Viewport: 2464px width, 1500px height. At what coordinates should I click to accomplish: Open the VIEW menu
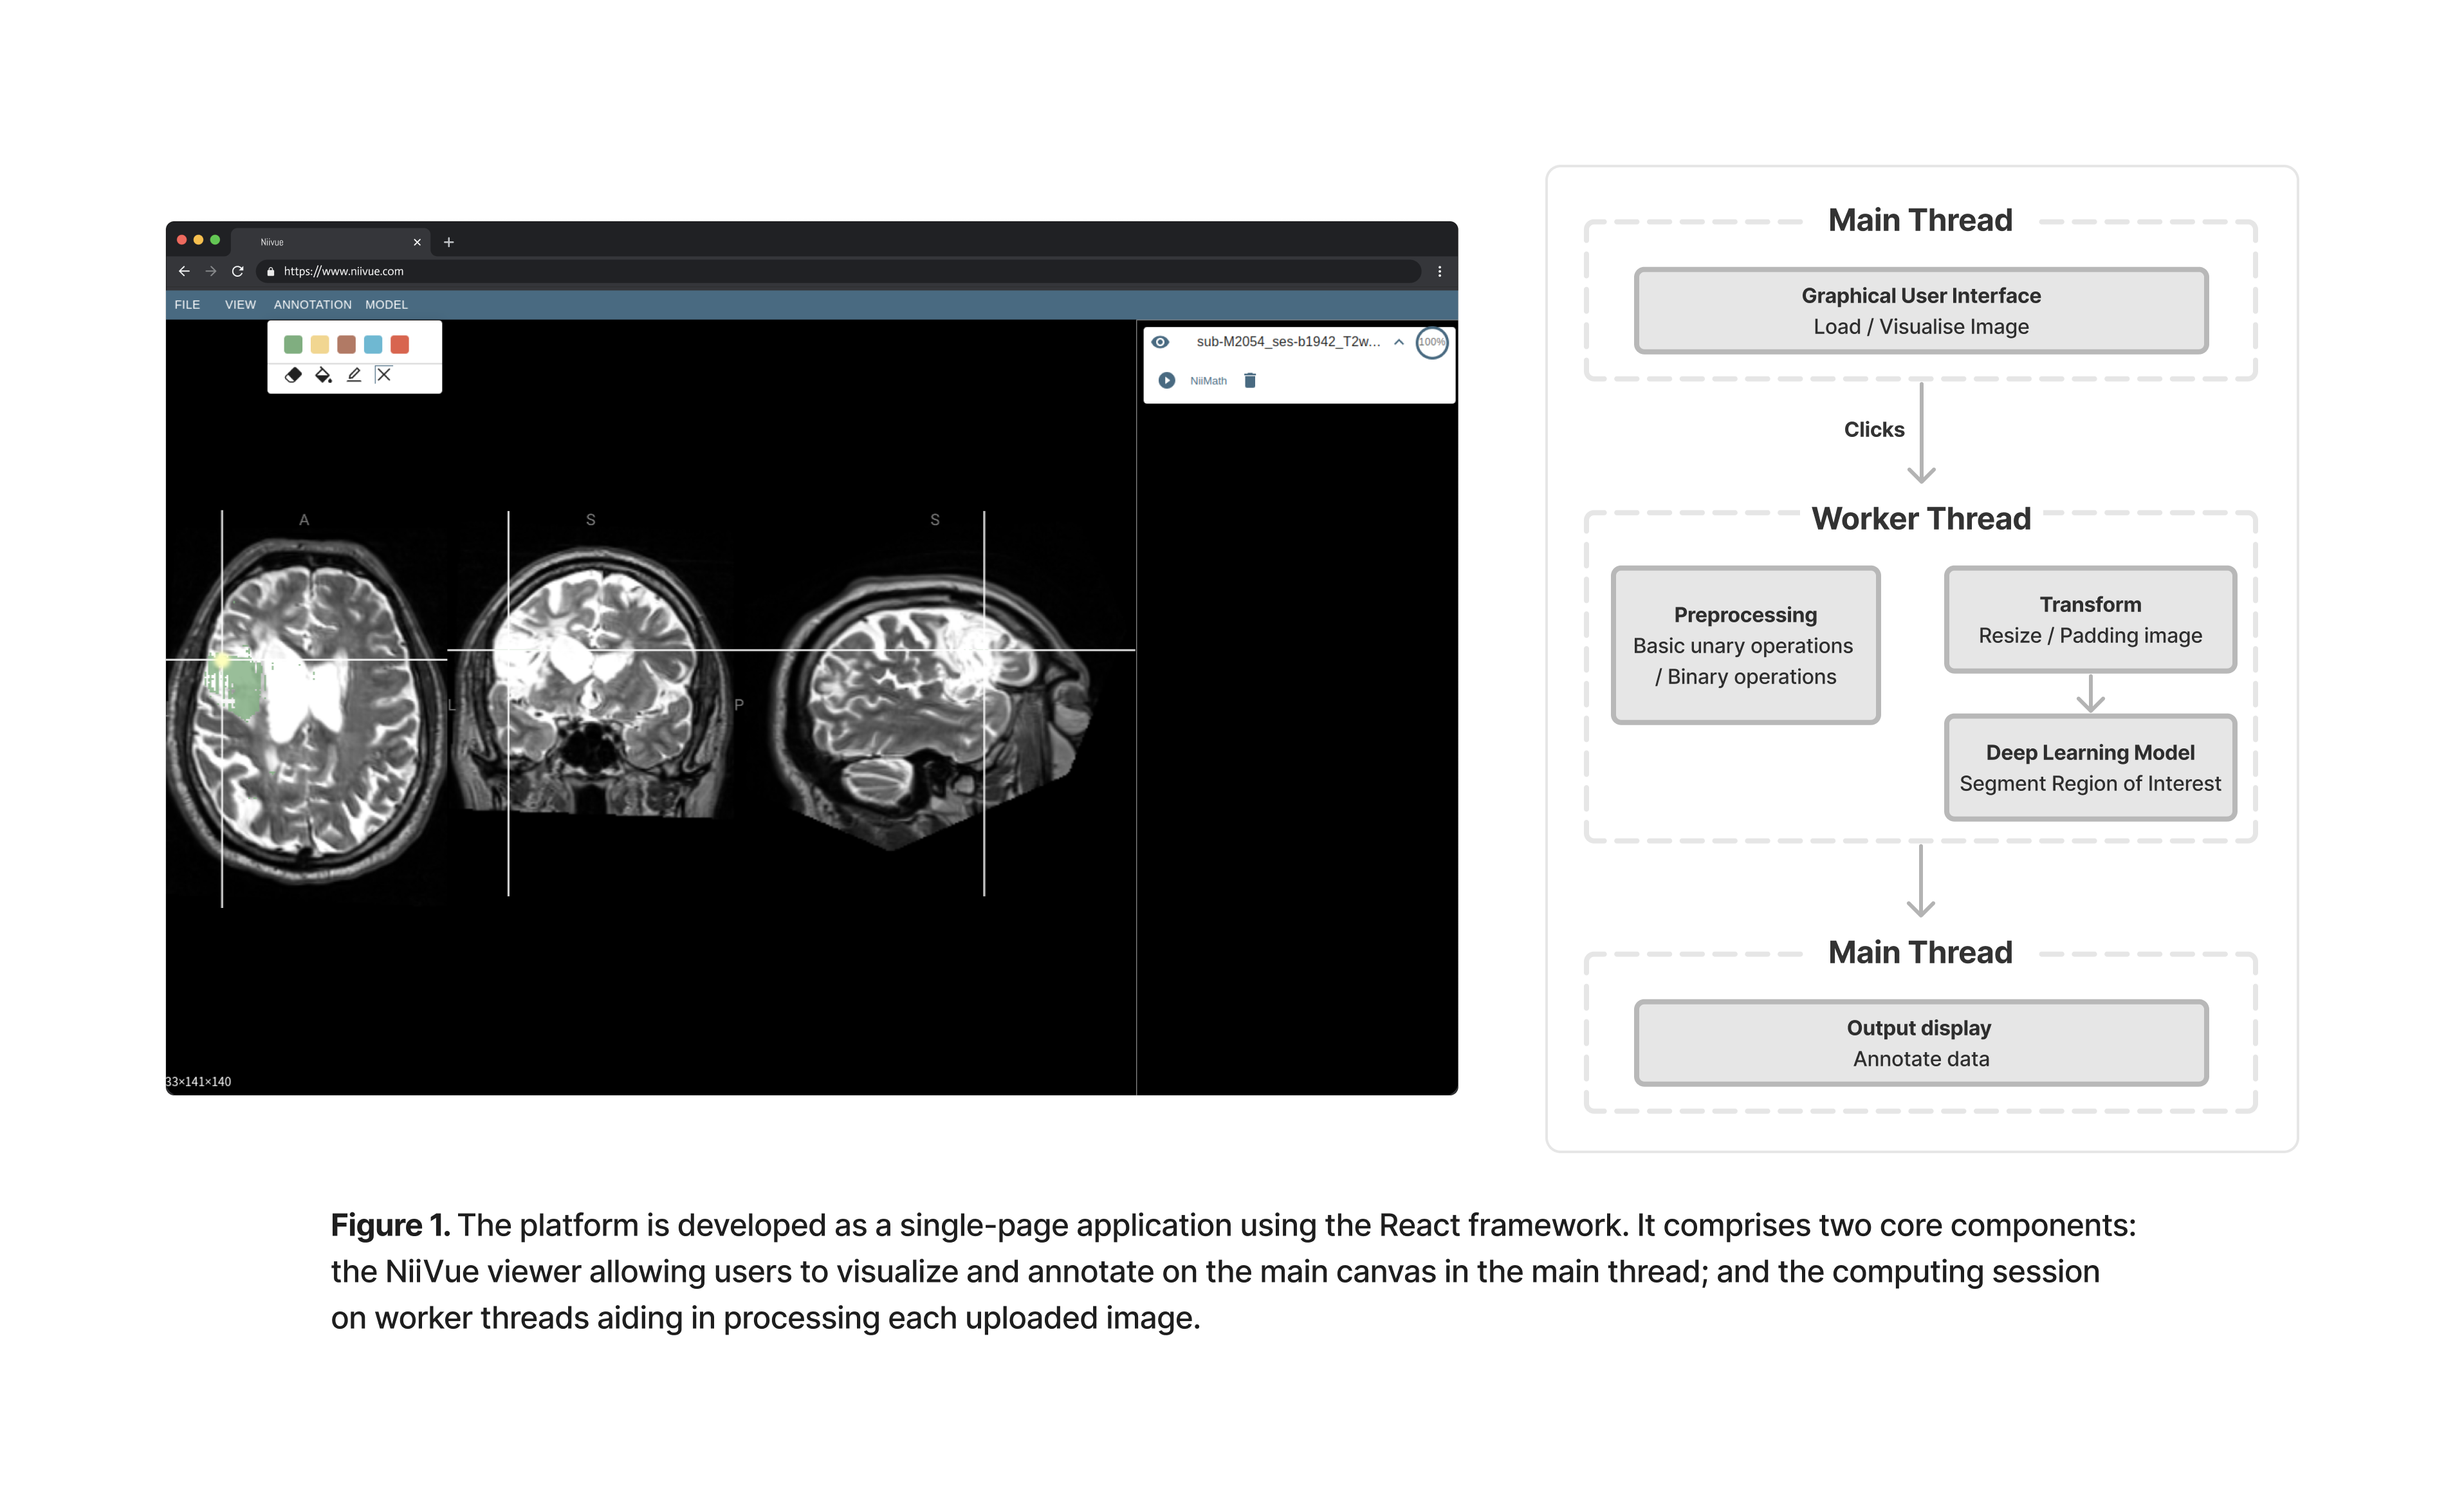coord(240,305)
